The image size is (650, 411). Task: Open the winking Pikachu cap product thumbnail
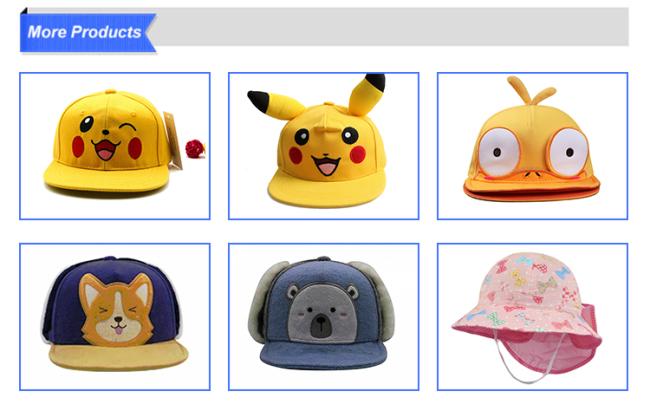115,146
